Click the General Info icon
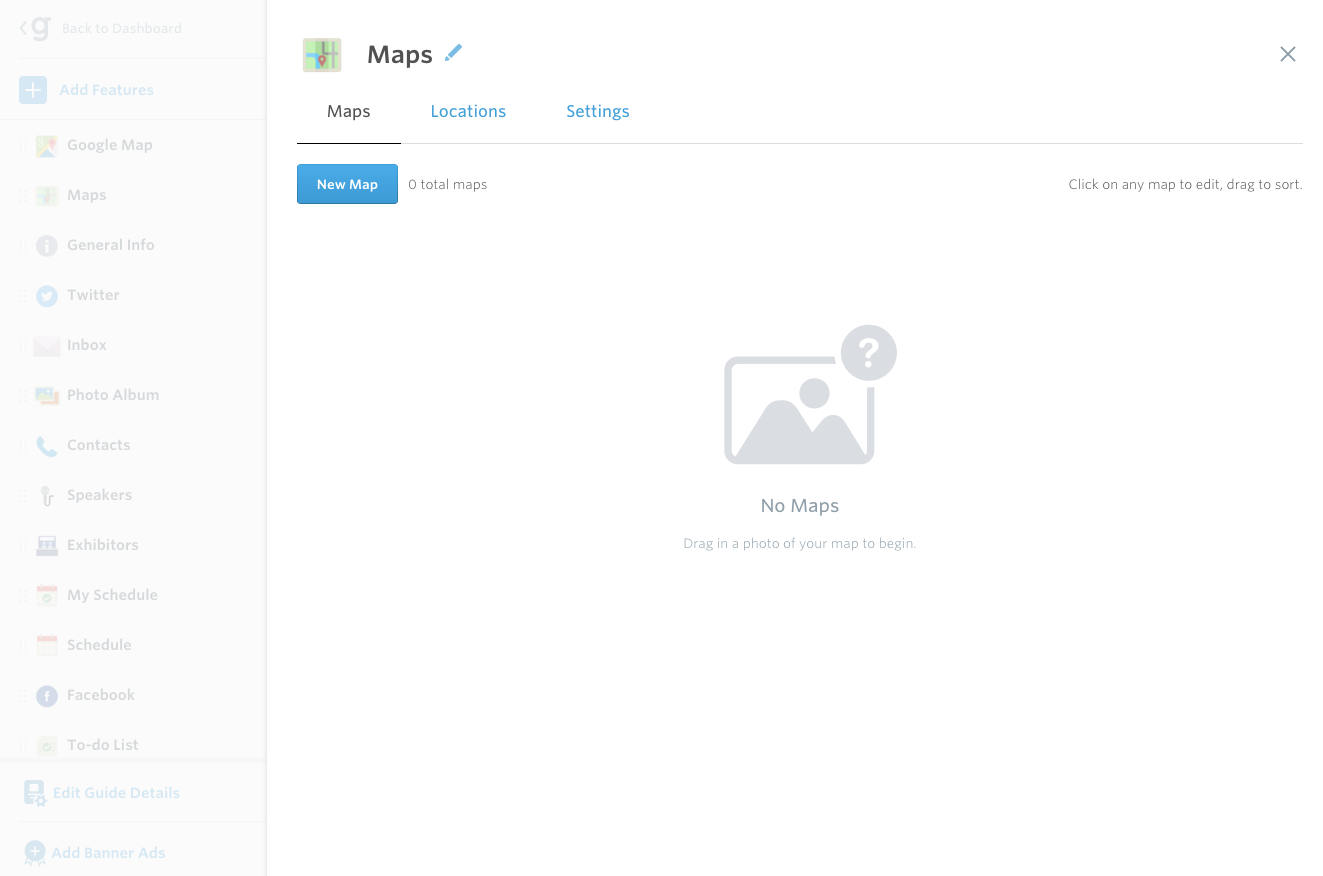Viewport: 1323px width, 876px height. point(47,245)
